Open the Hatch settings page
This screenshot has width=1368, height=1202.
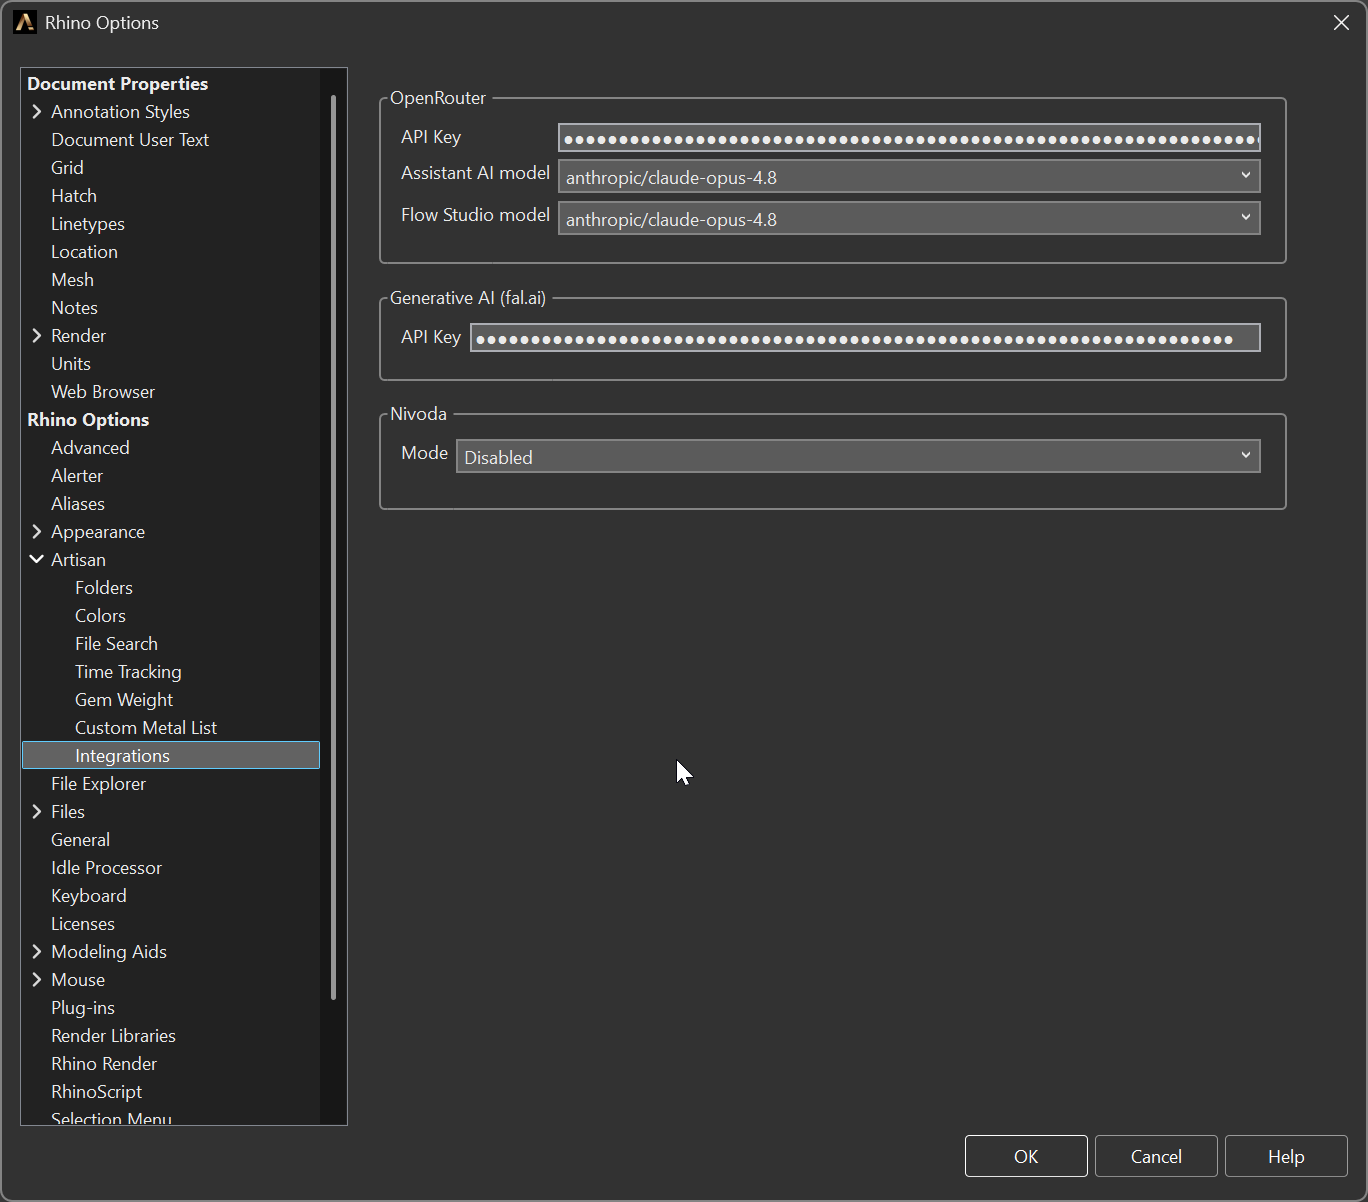coord(74,196)
